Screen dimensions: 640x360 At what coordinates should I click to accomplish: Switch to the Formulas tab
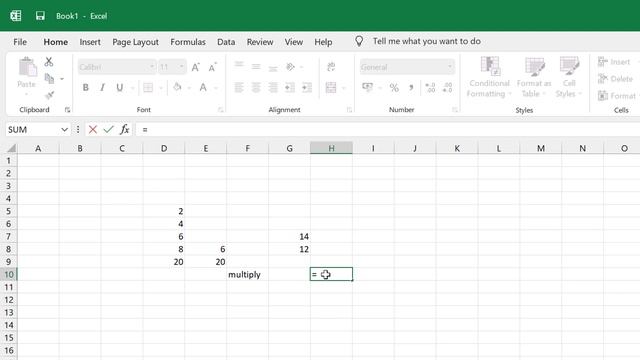(188, 42)
